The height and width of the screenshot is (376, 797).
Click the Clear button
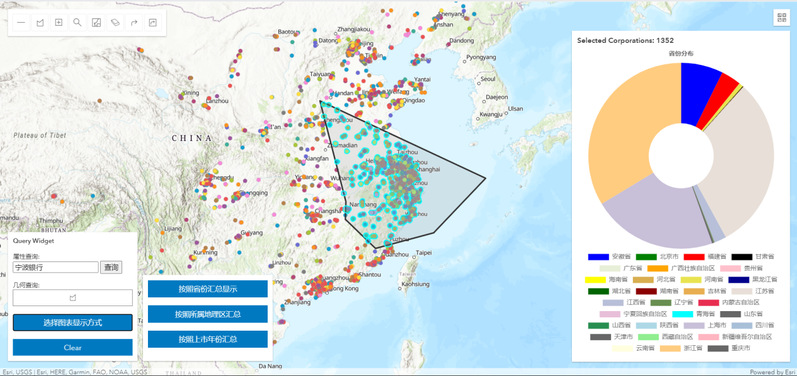click(73, 348)
